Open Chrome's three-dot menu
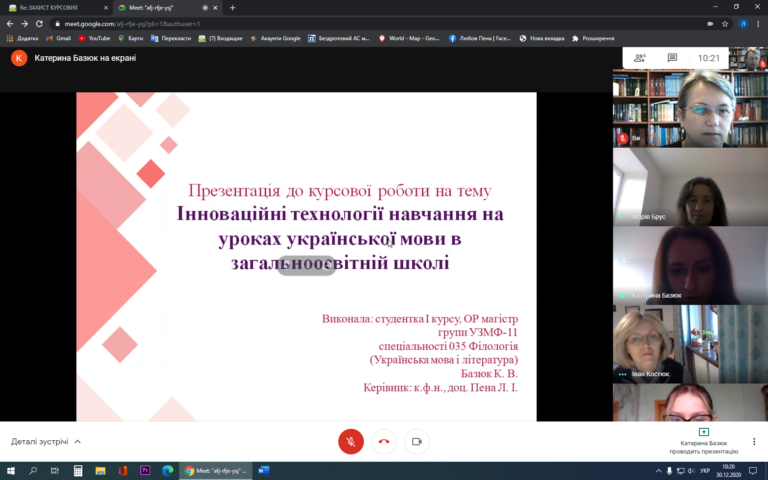This screenshot has width=768, height=480. coord(758,24)
